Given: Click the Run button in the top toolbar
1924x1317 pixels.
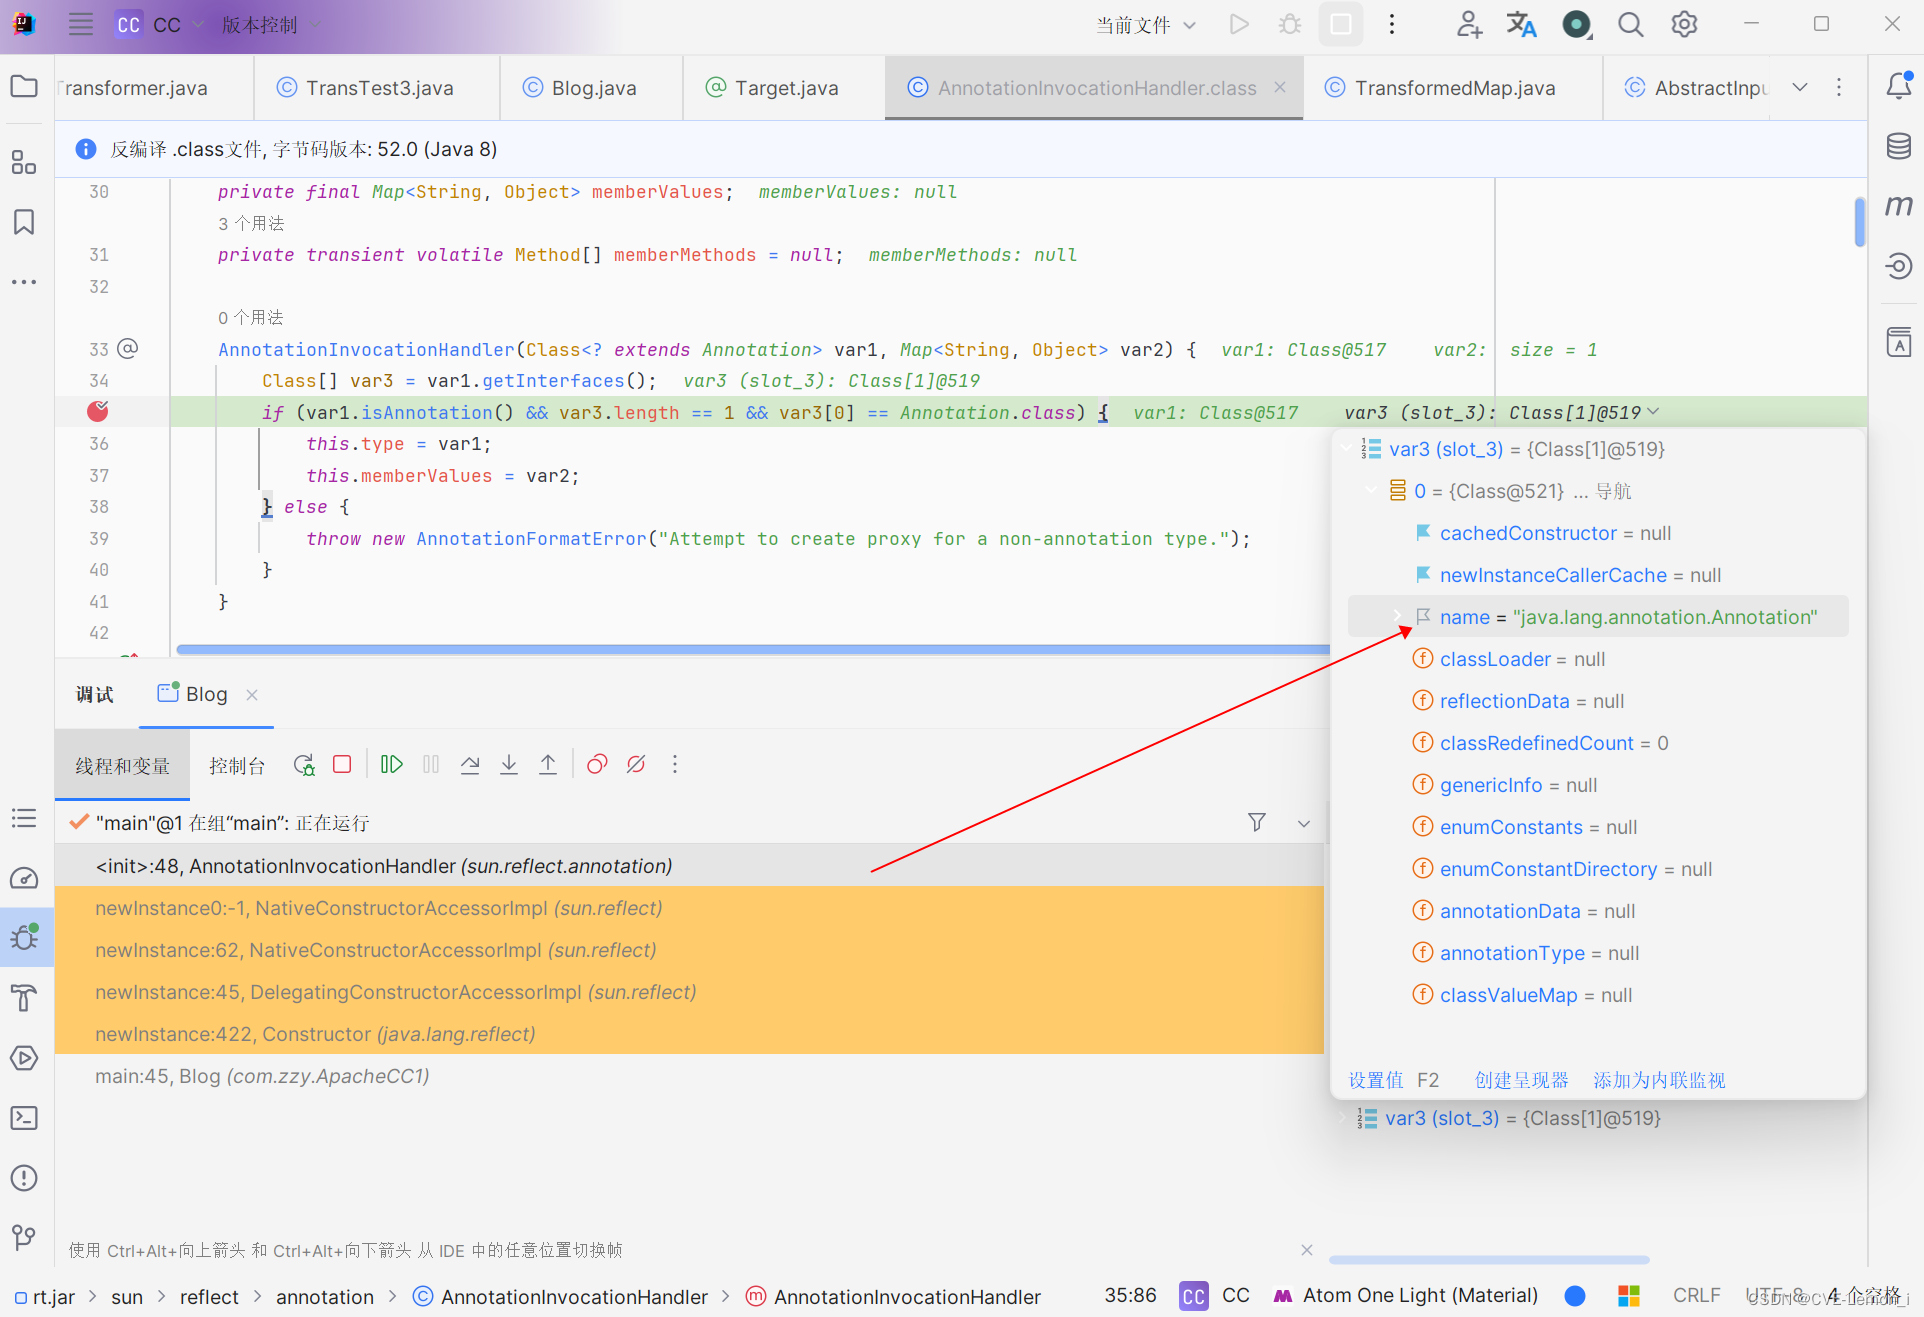Looking at the screenshot, I should click(x=1239, y=24).
